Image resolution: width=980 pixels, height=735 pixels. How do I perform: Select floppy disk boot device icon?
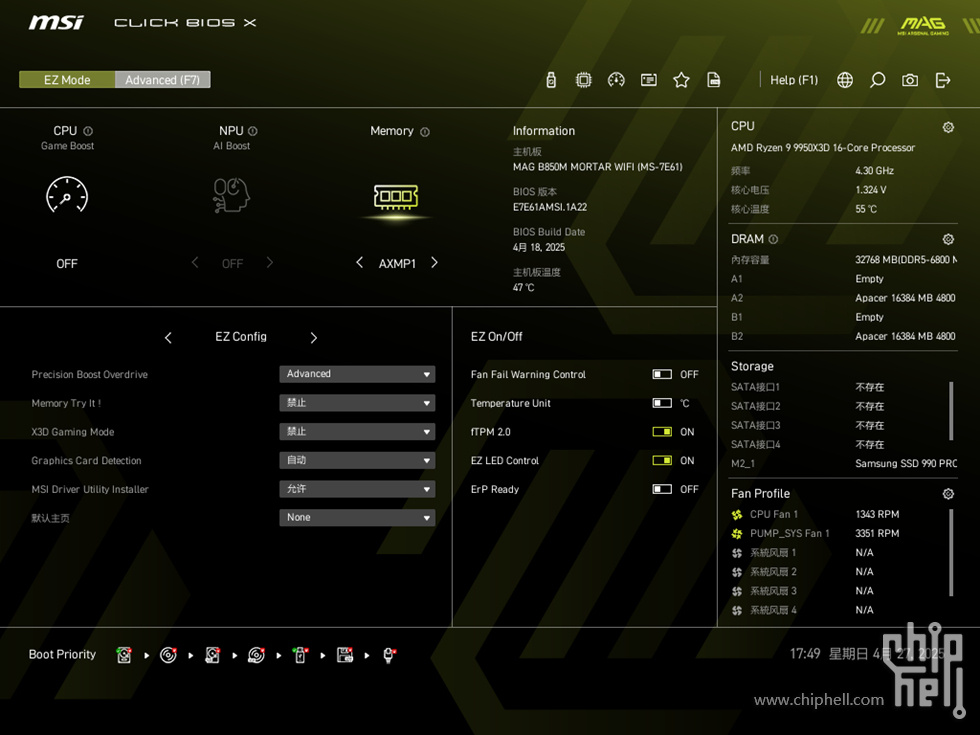click(x=344, y=655)
